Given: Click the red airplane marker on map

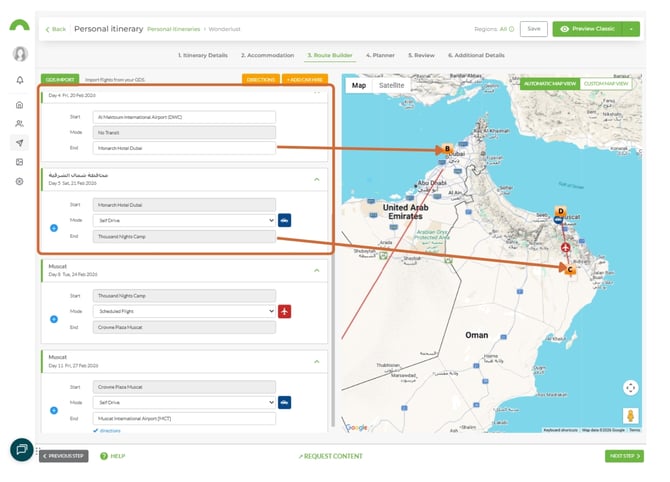Looking at the screenshot, I should click(x=565, y=247).
